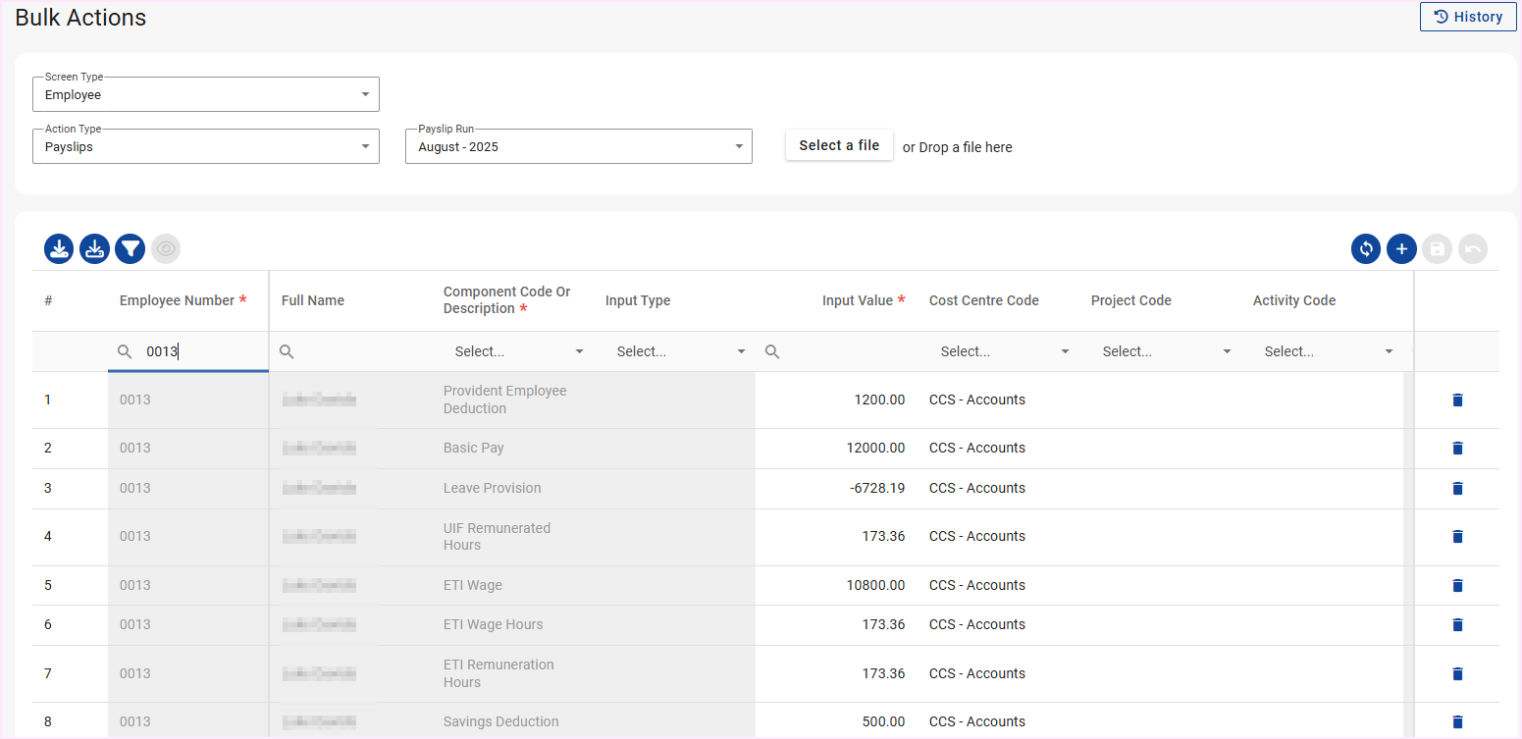Click the Select a file button
Image resolution: width=1522 pixels, height=739 pixels.
[839, 146]
